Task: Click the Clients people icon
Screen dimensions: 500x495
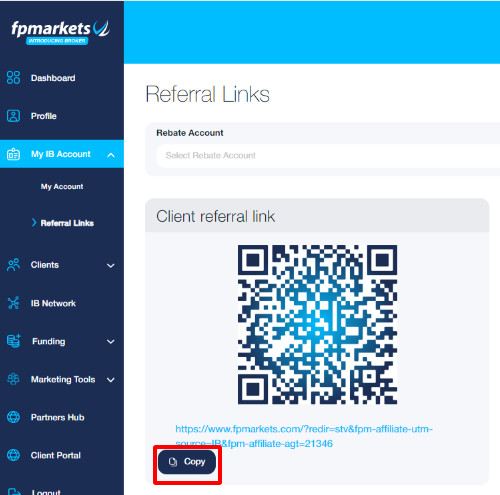Action: pyautogui.click(x=13, y=265)
